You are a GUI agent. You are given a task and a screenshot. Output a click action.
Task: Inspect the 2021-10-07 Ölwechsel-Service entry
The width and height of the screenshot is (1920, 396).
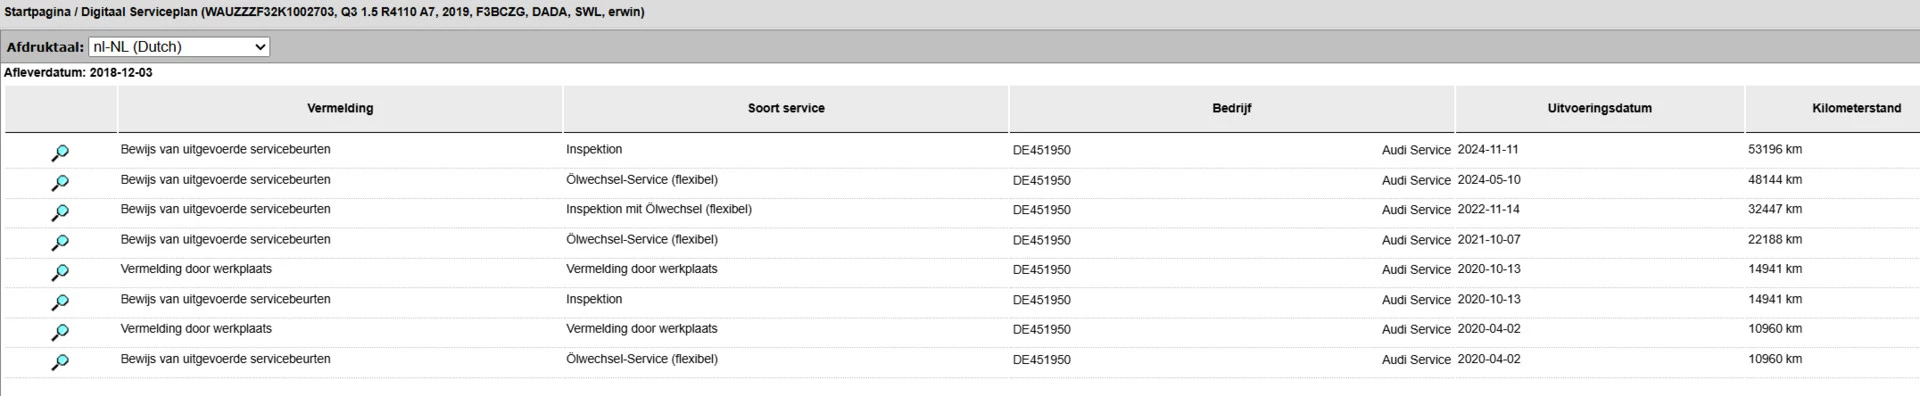(60, 243)
